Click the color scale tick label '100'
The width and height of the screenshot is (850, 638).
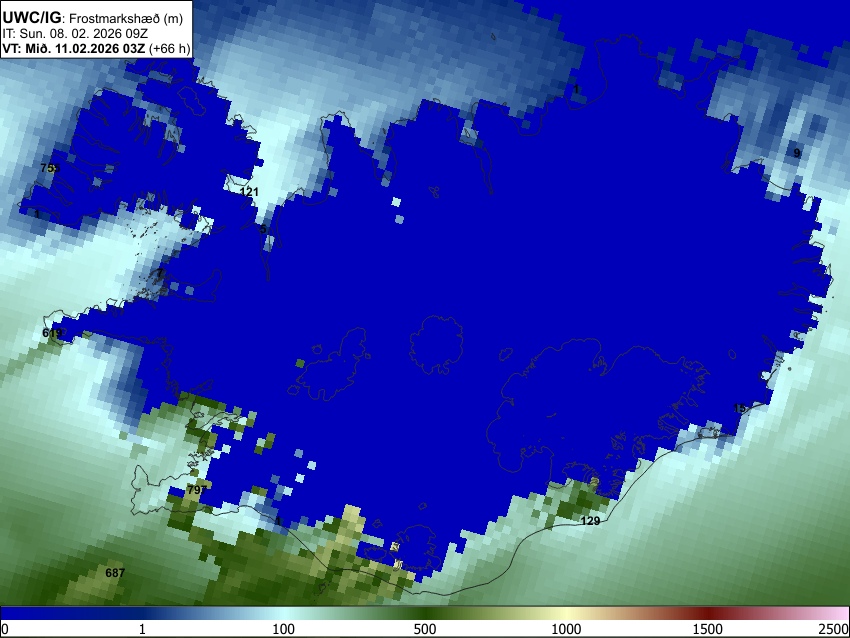[283, 629]
